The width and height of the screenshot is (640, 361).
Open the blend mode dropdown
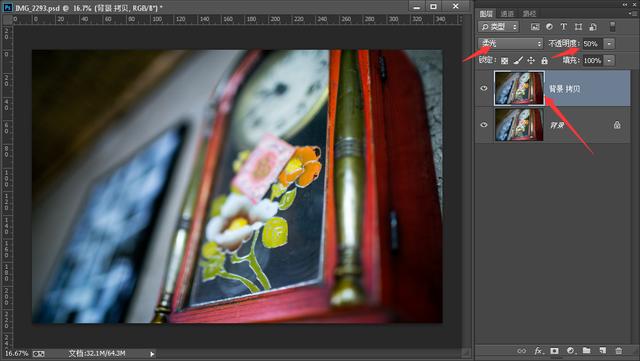[x=511, y=43]
